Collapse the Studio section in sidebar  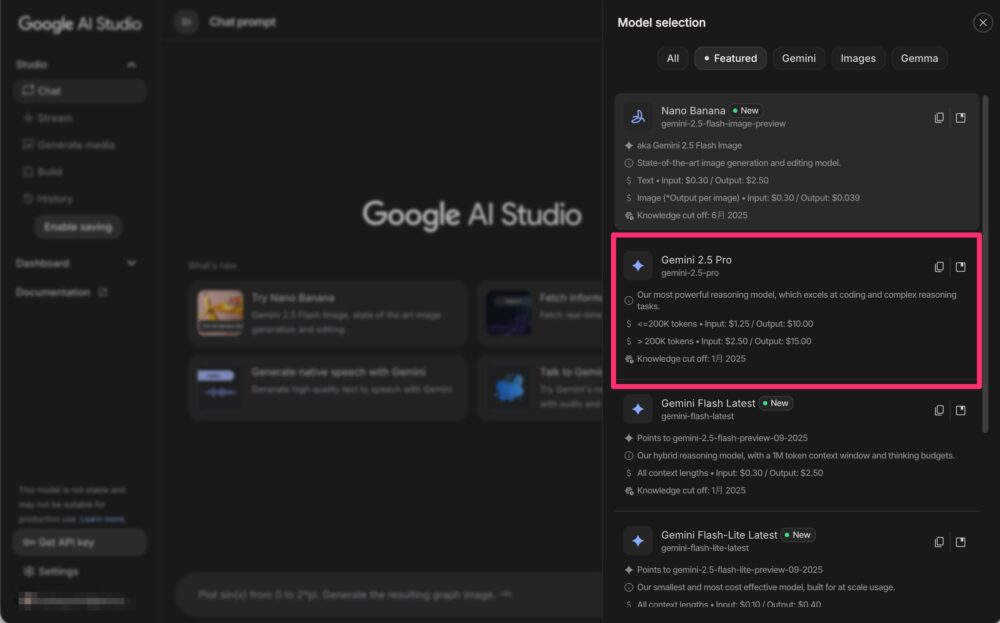click(131, 65)
